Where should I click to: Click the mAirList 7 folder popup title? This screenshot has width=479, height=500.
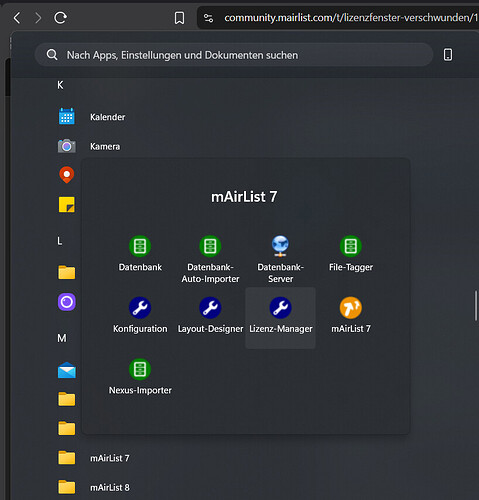pyautogui.click(x=244, y=197)
